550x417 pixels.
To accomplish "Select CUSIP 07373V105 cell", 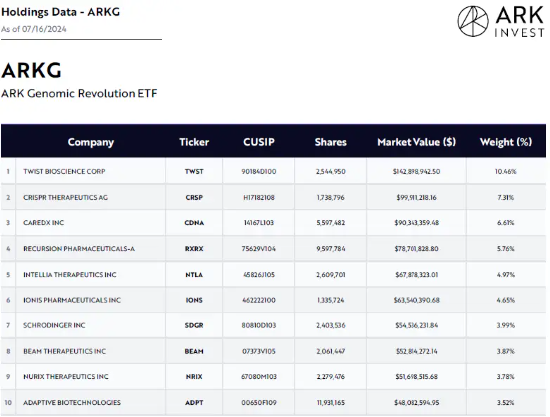I will [x=259, y=351].
